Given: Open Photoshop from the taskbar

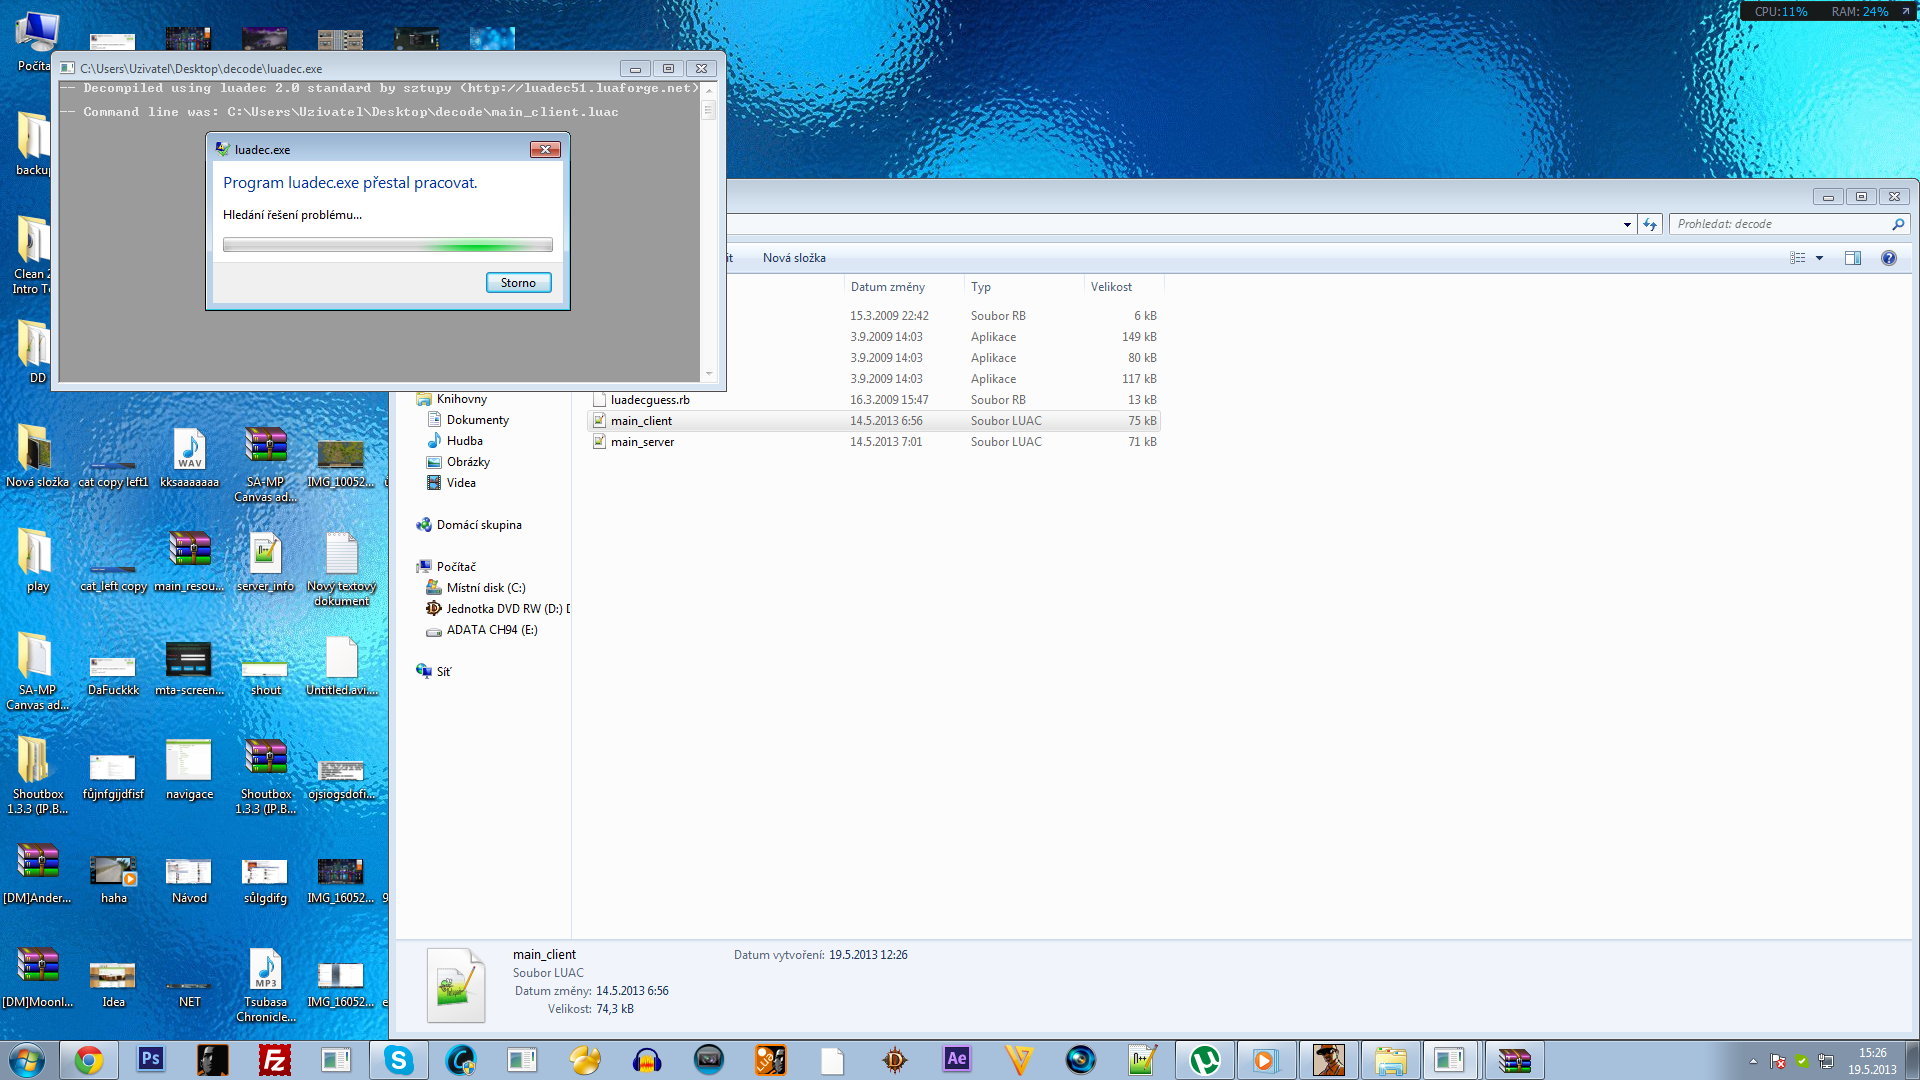Looking at the screenshot, I should coord(151,1060).
